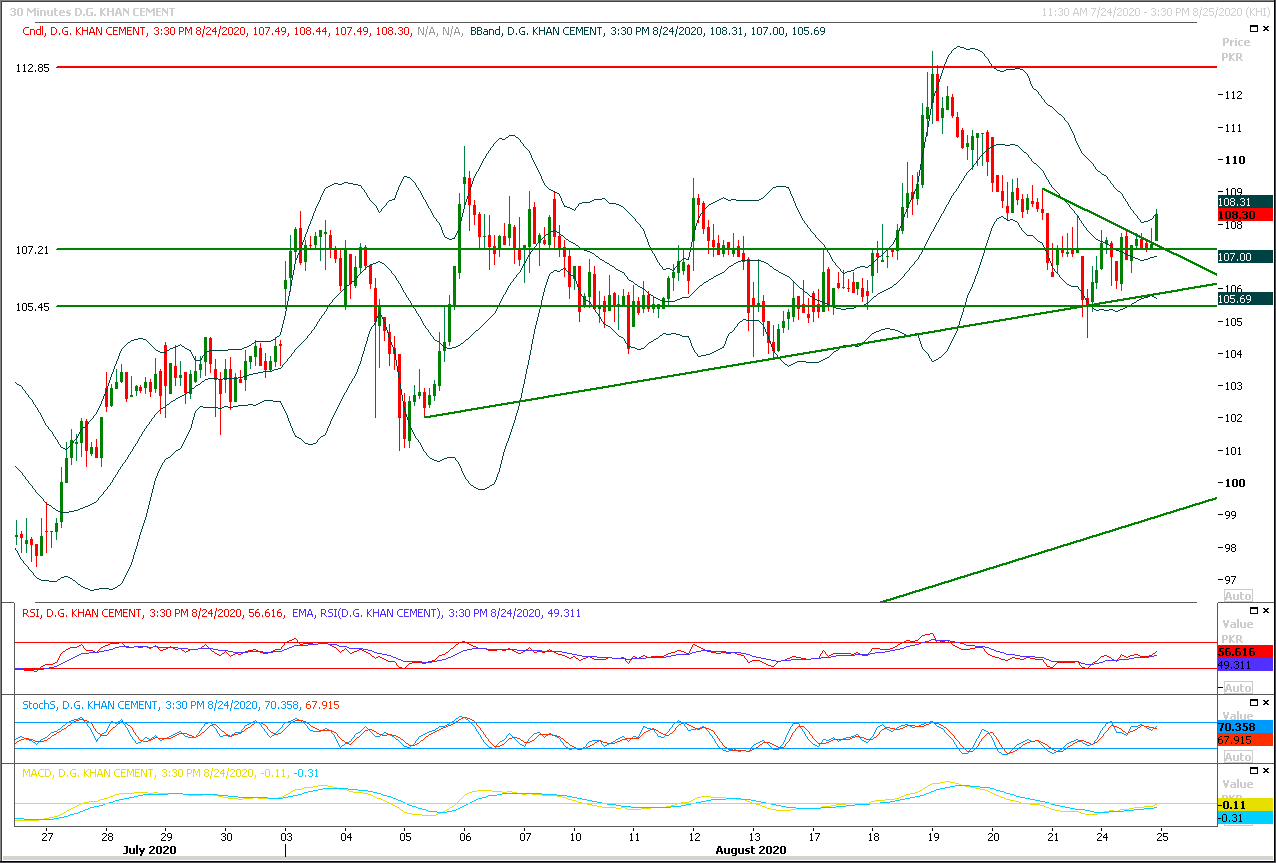
Task: Click the 30 Minutes D.G. KHAN CEMENT title
Action: (91, 12)
